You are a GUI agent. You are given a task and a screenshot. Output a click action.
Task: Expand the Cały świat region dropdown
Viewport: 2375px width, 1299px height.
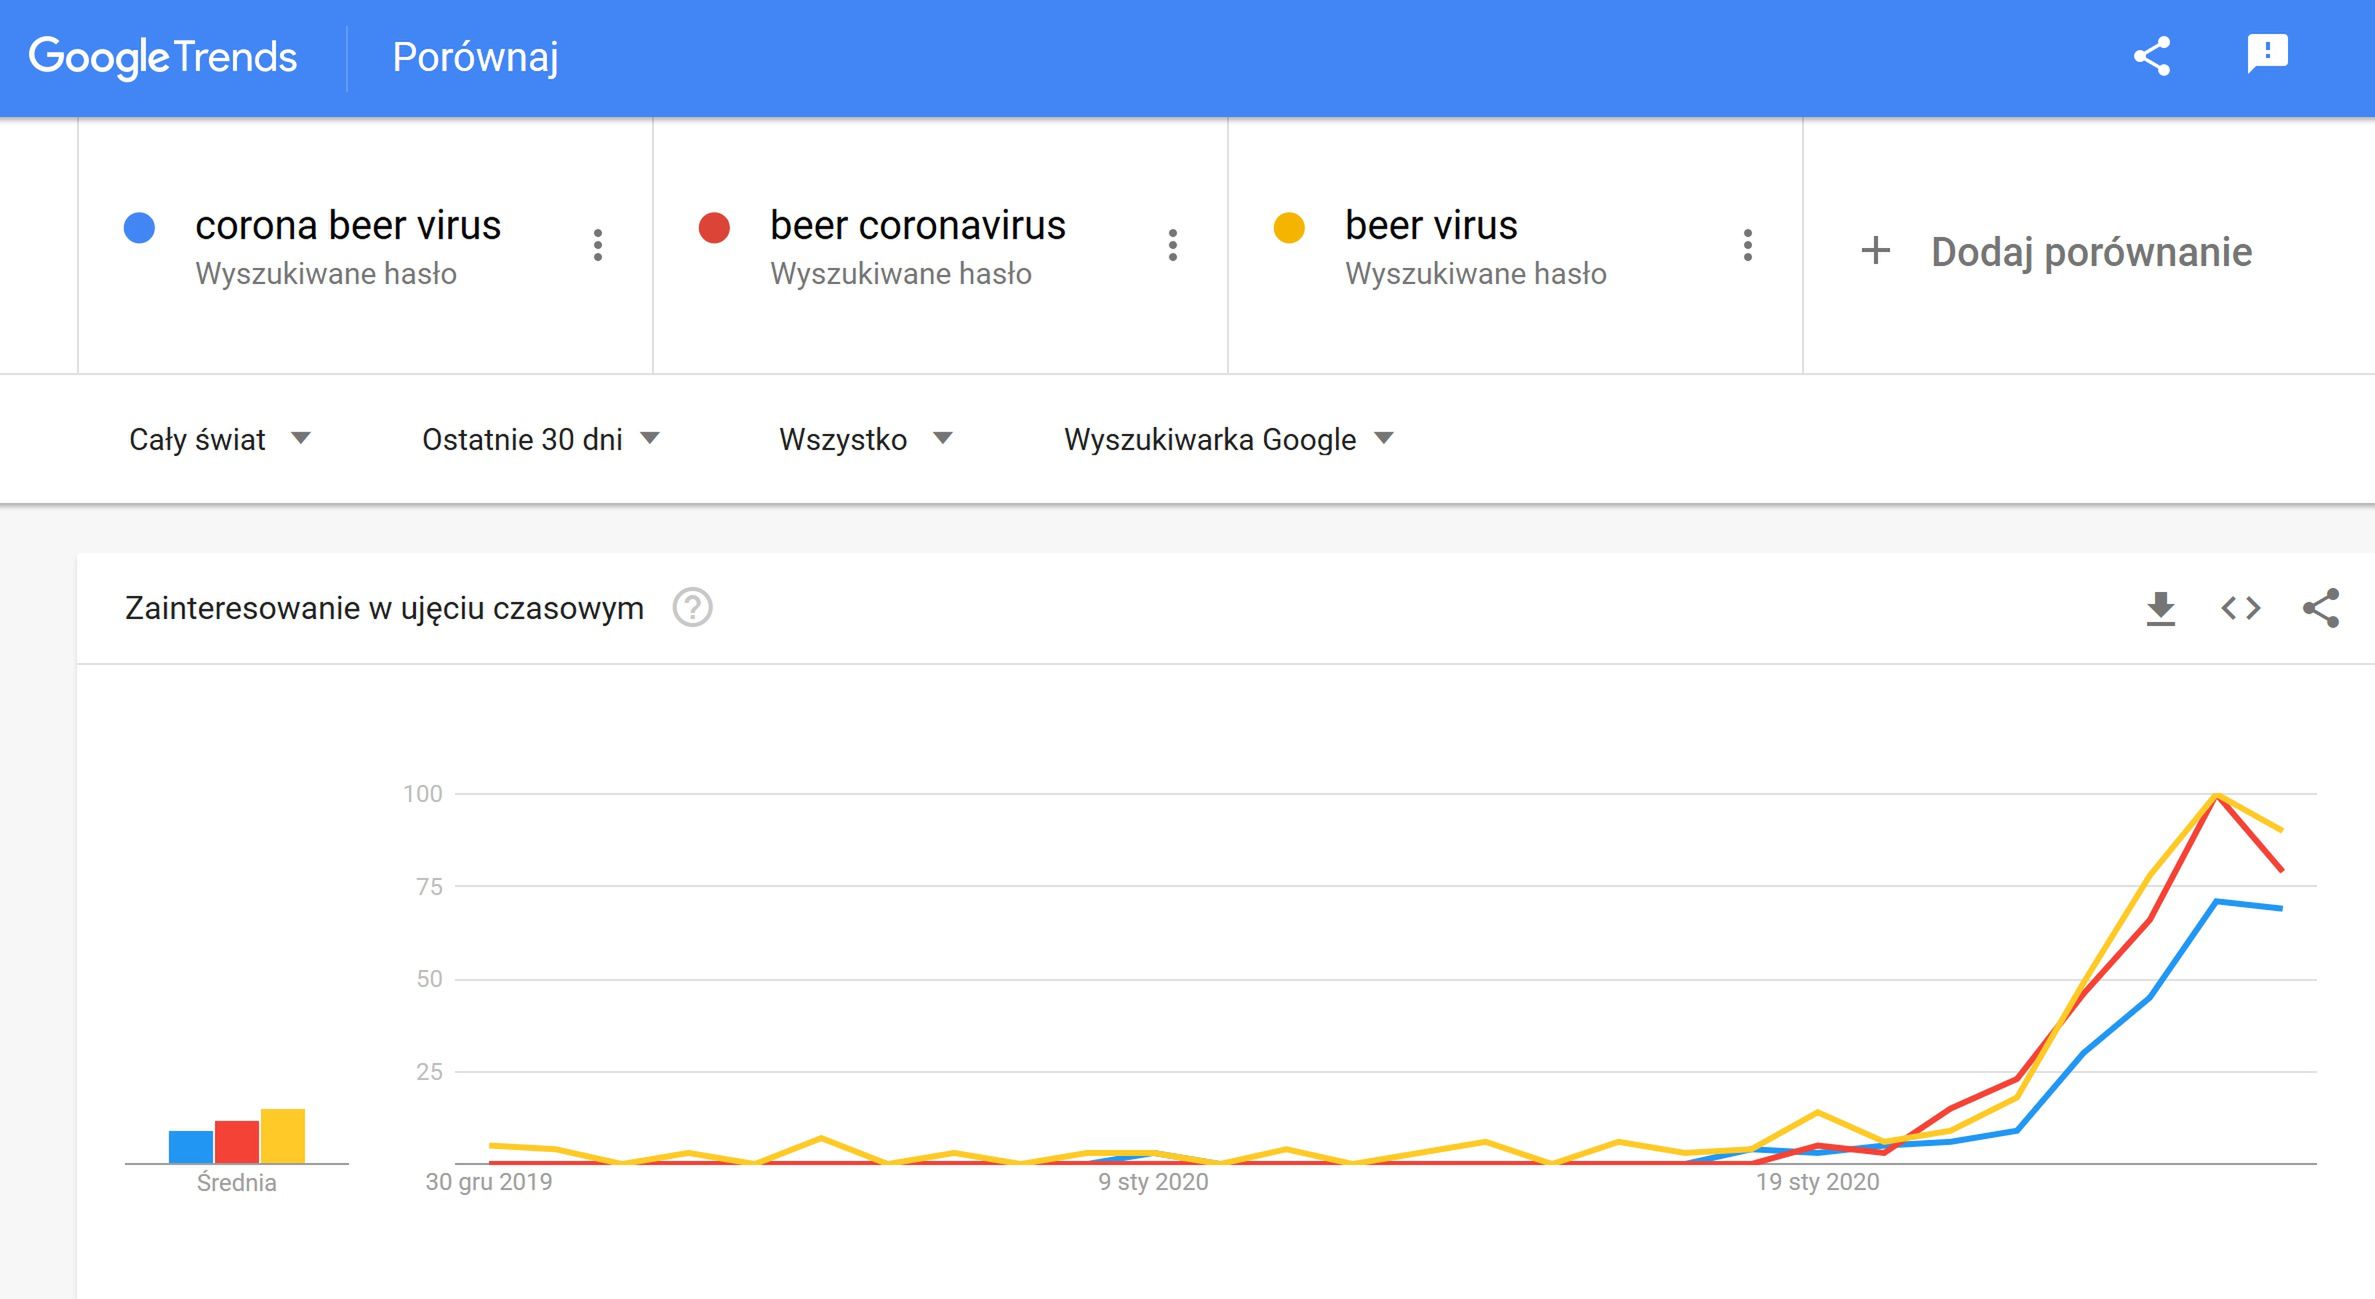220,439
